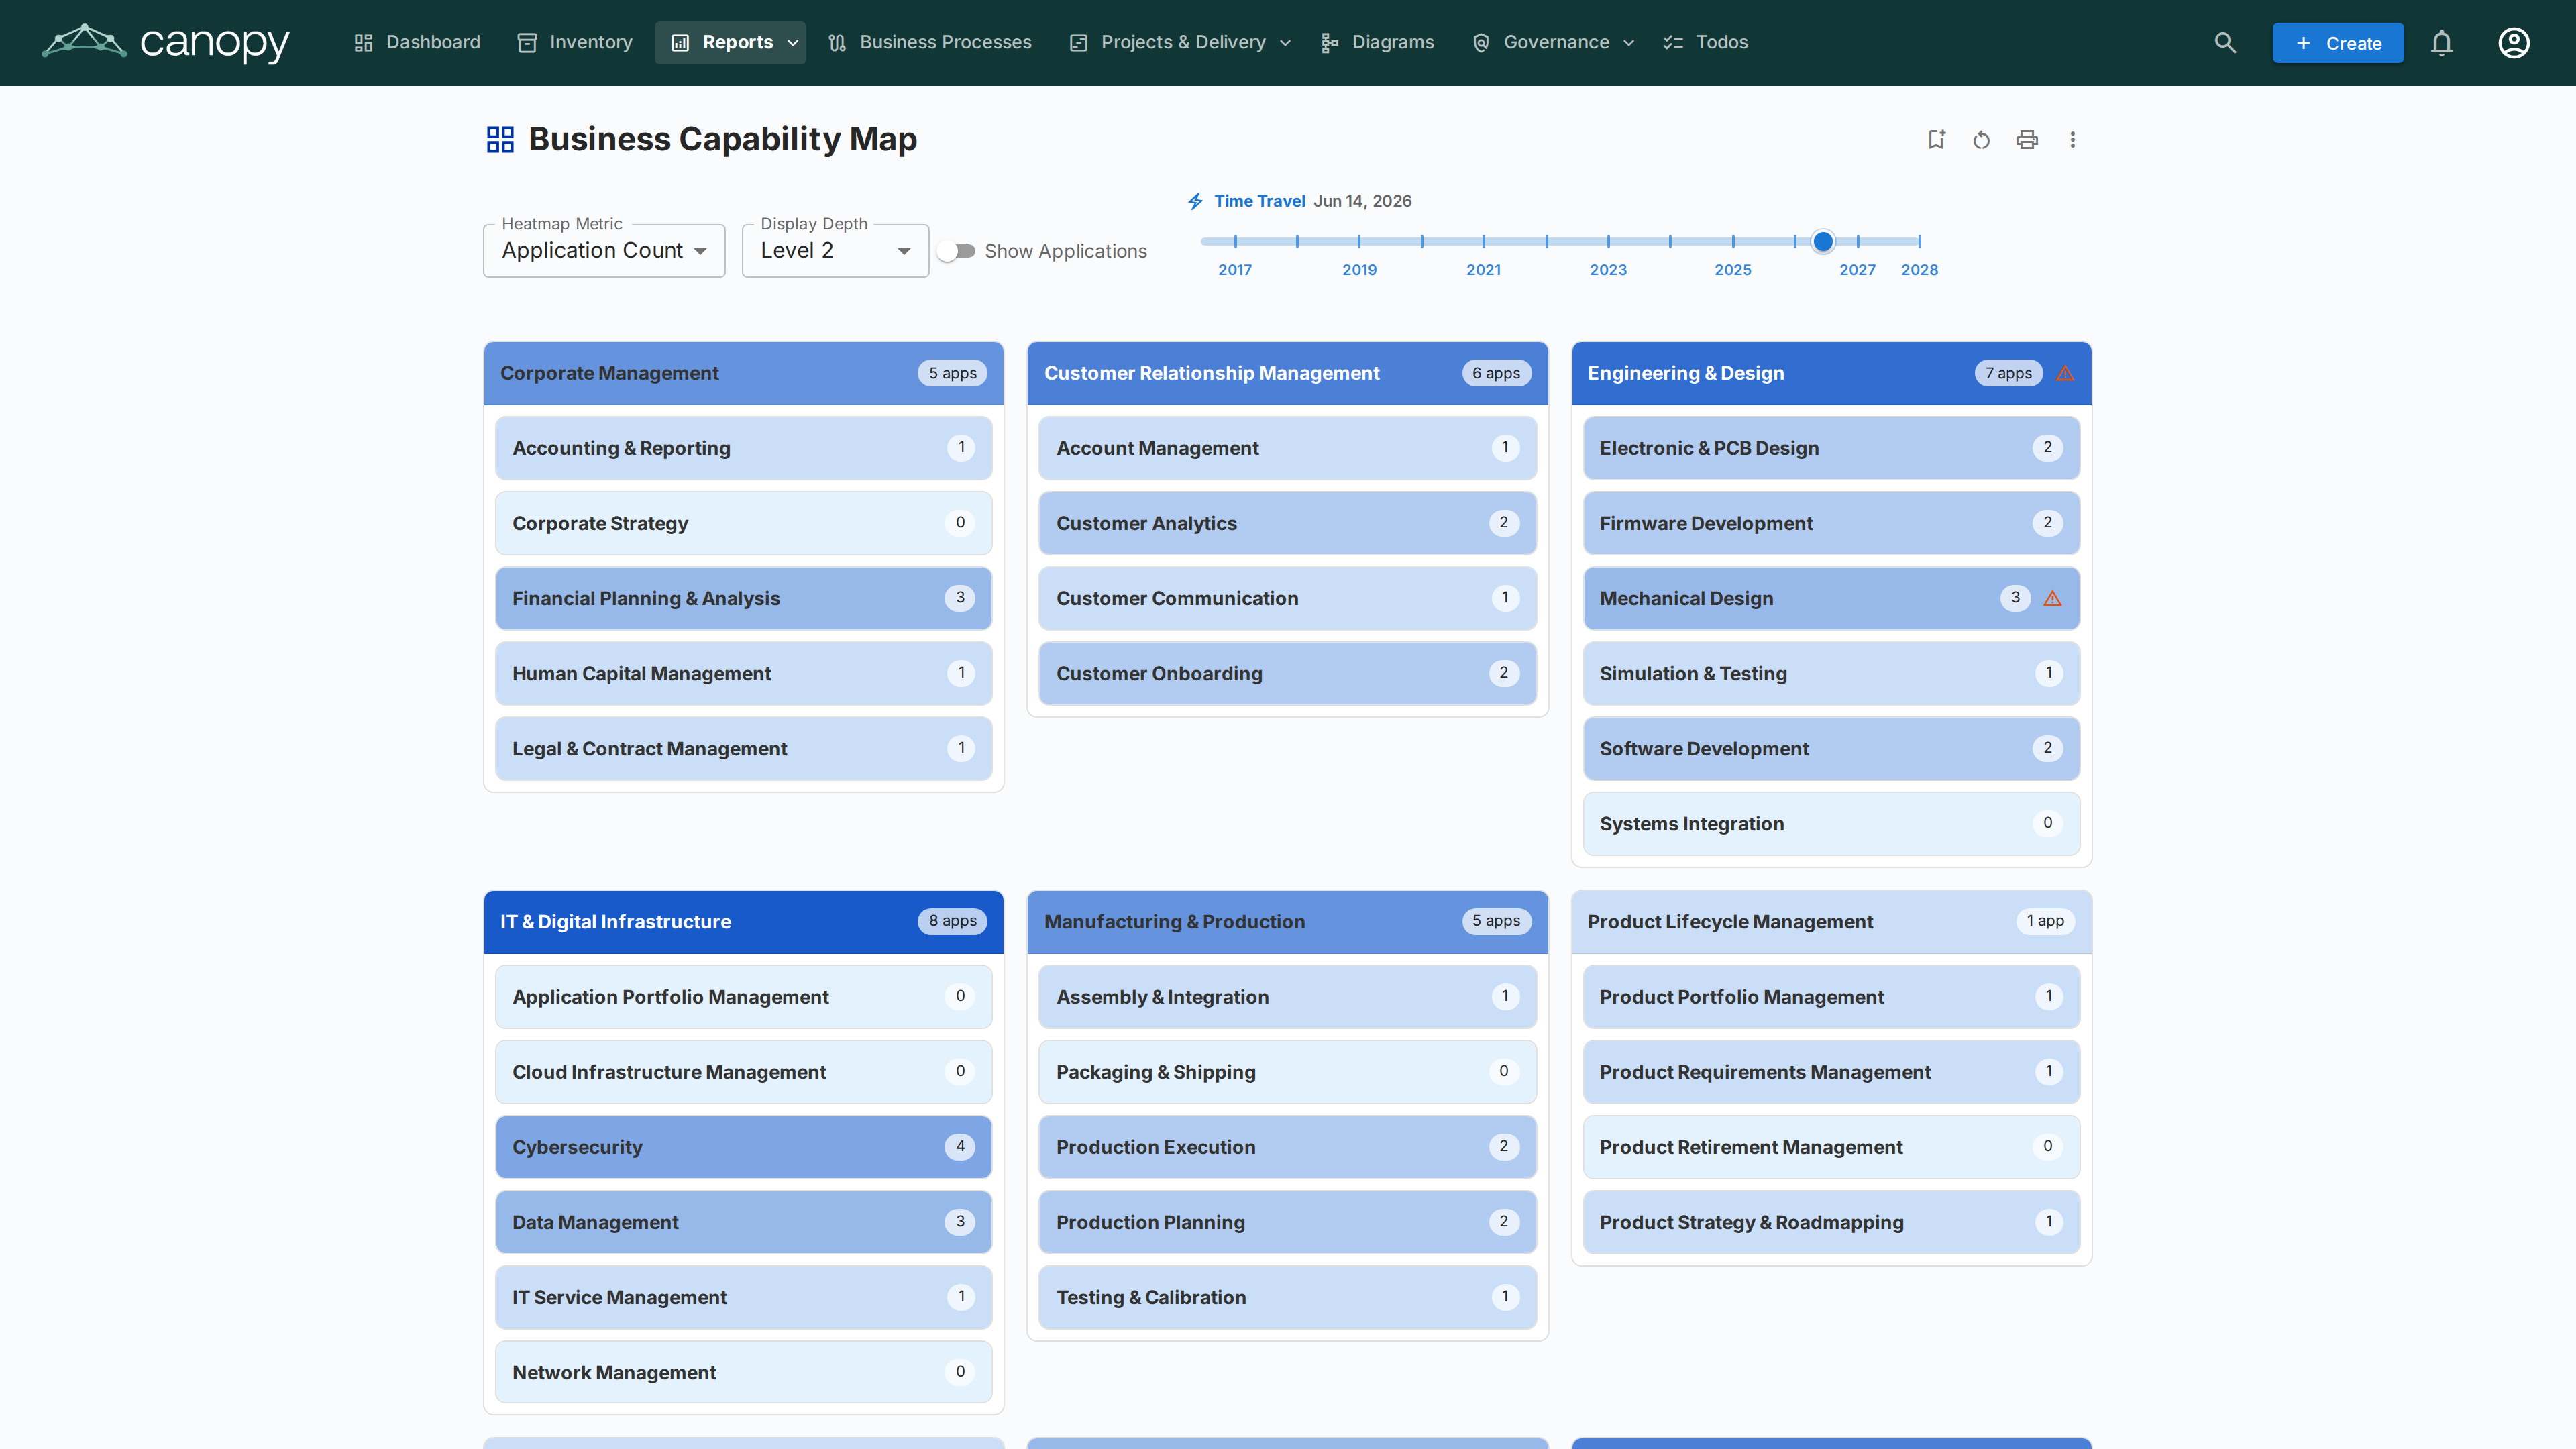Open the search magnifier icon
The image size is (2576, 1449).
coord(2225,43)
